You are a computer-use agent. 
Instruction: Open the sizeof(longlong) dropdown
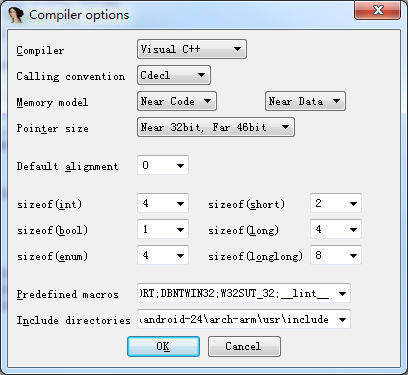[x=336, y=255]
